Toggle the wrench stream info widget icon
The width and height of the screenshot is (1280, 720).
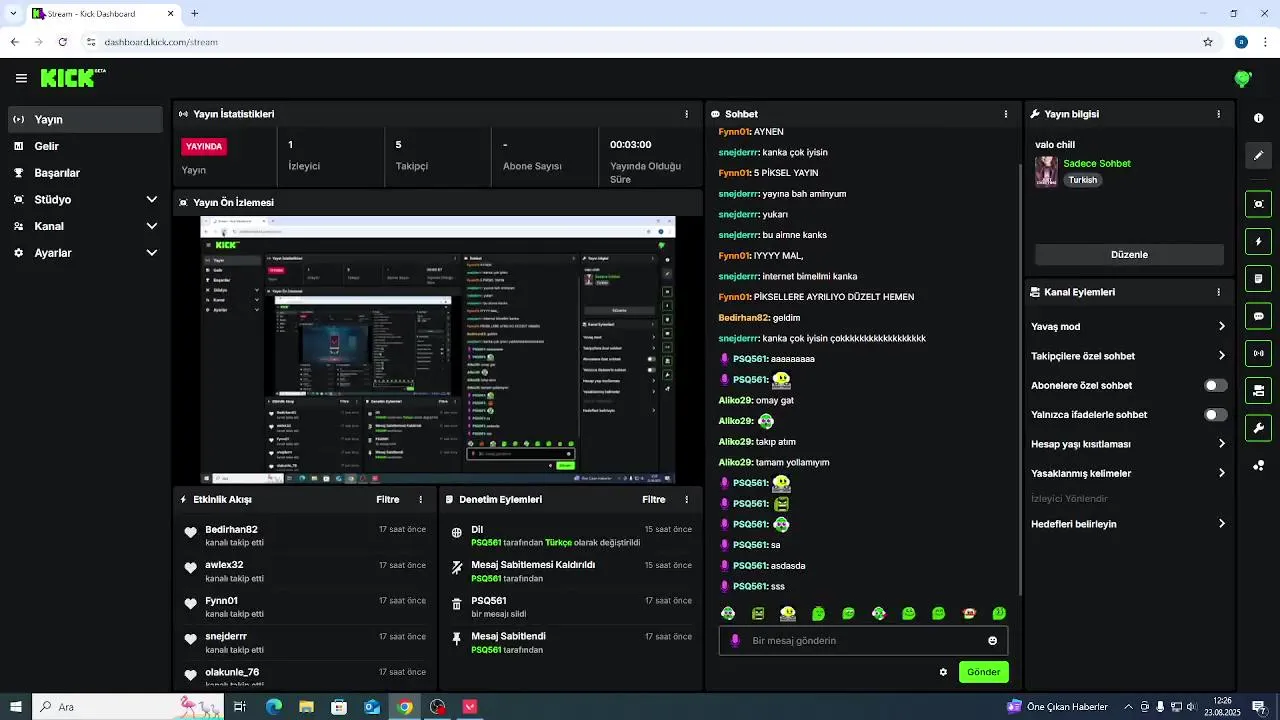(1258, 428)
